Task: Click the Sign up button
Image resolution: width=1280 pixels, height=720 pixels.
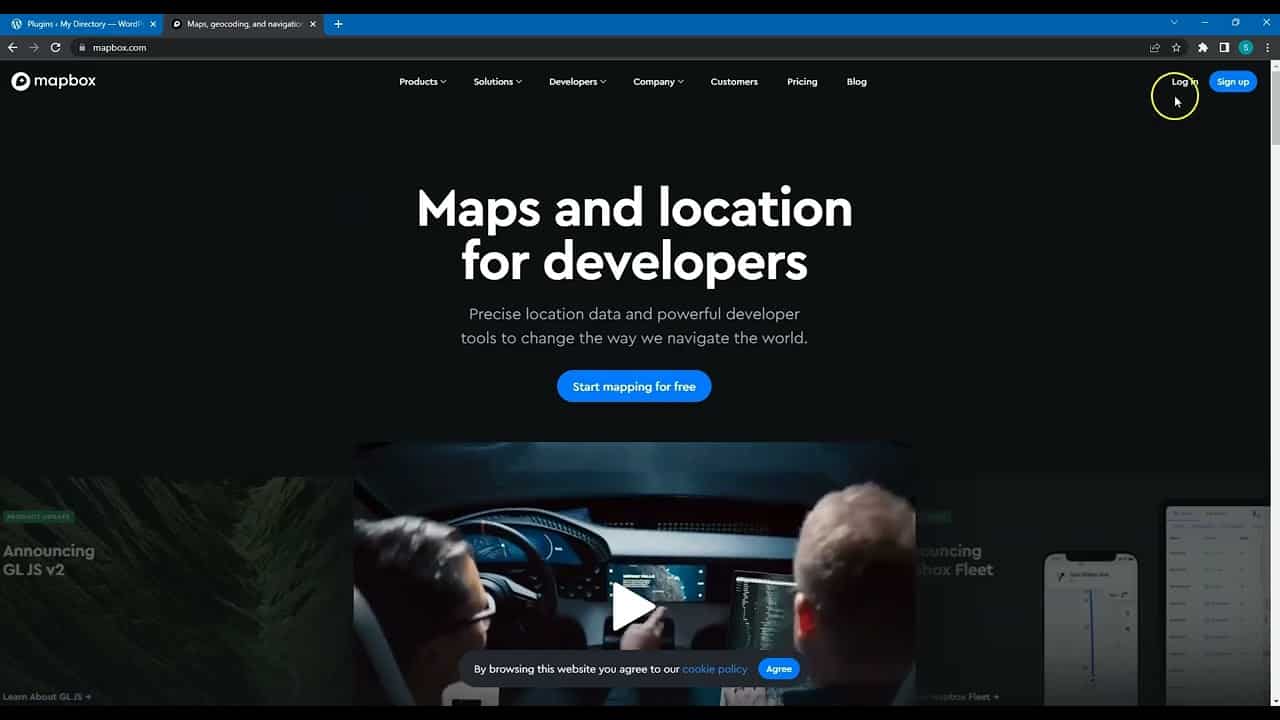Action: click(x=1233, y=82)
